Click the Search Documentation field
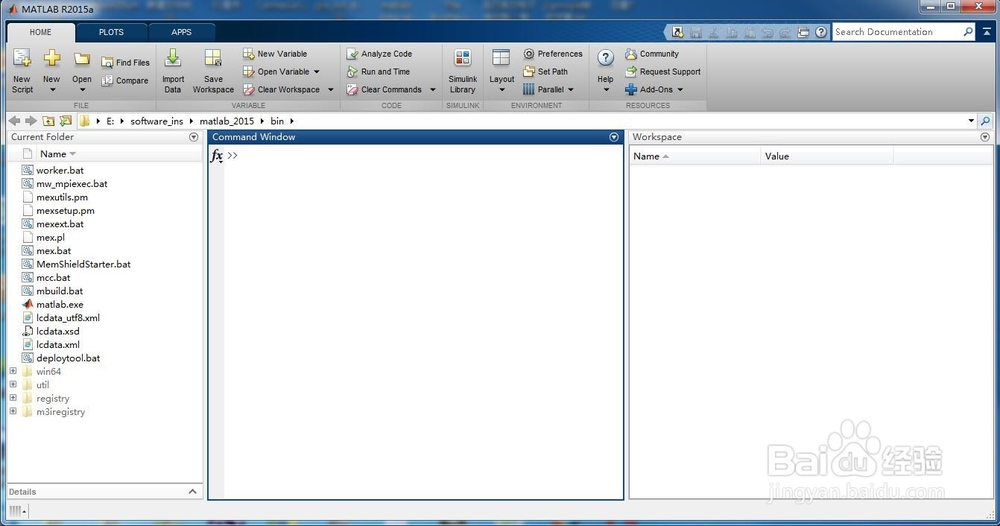 897,32
